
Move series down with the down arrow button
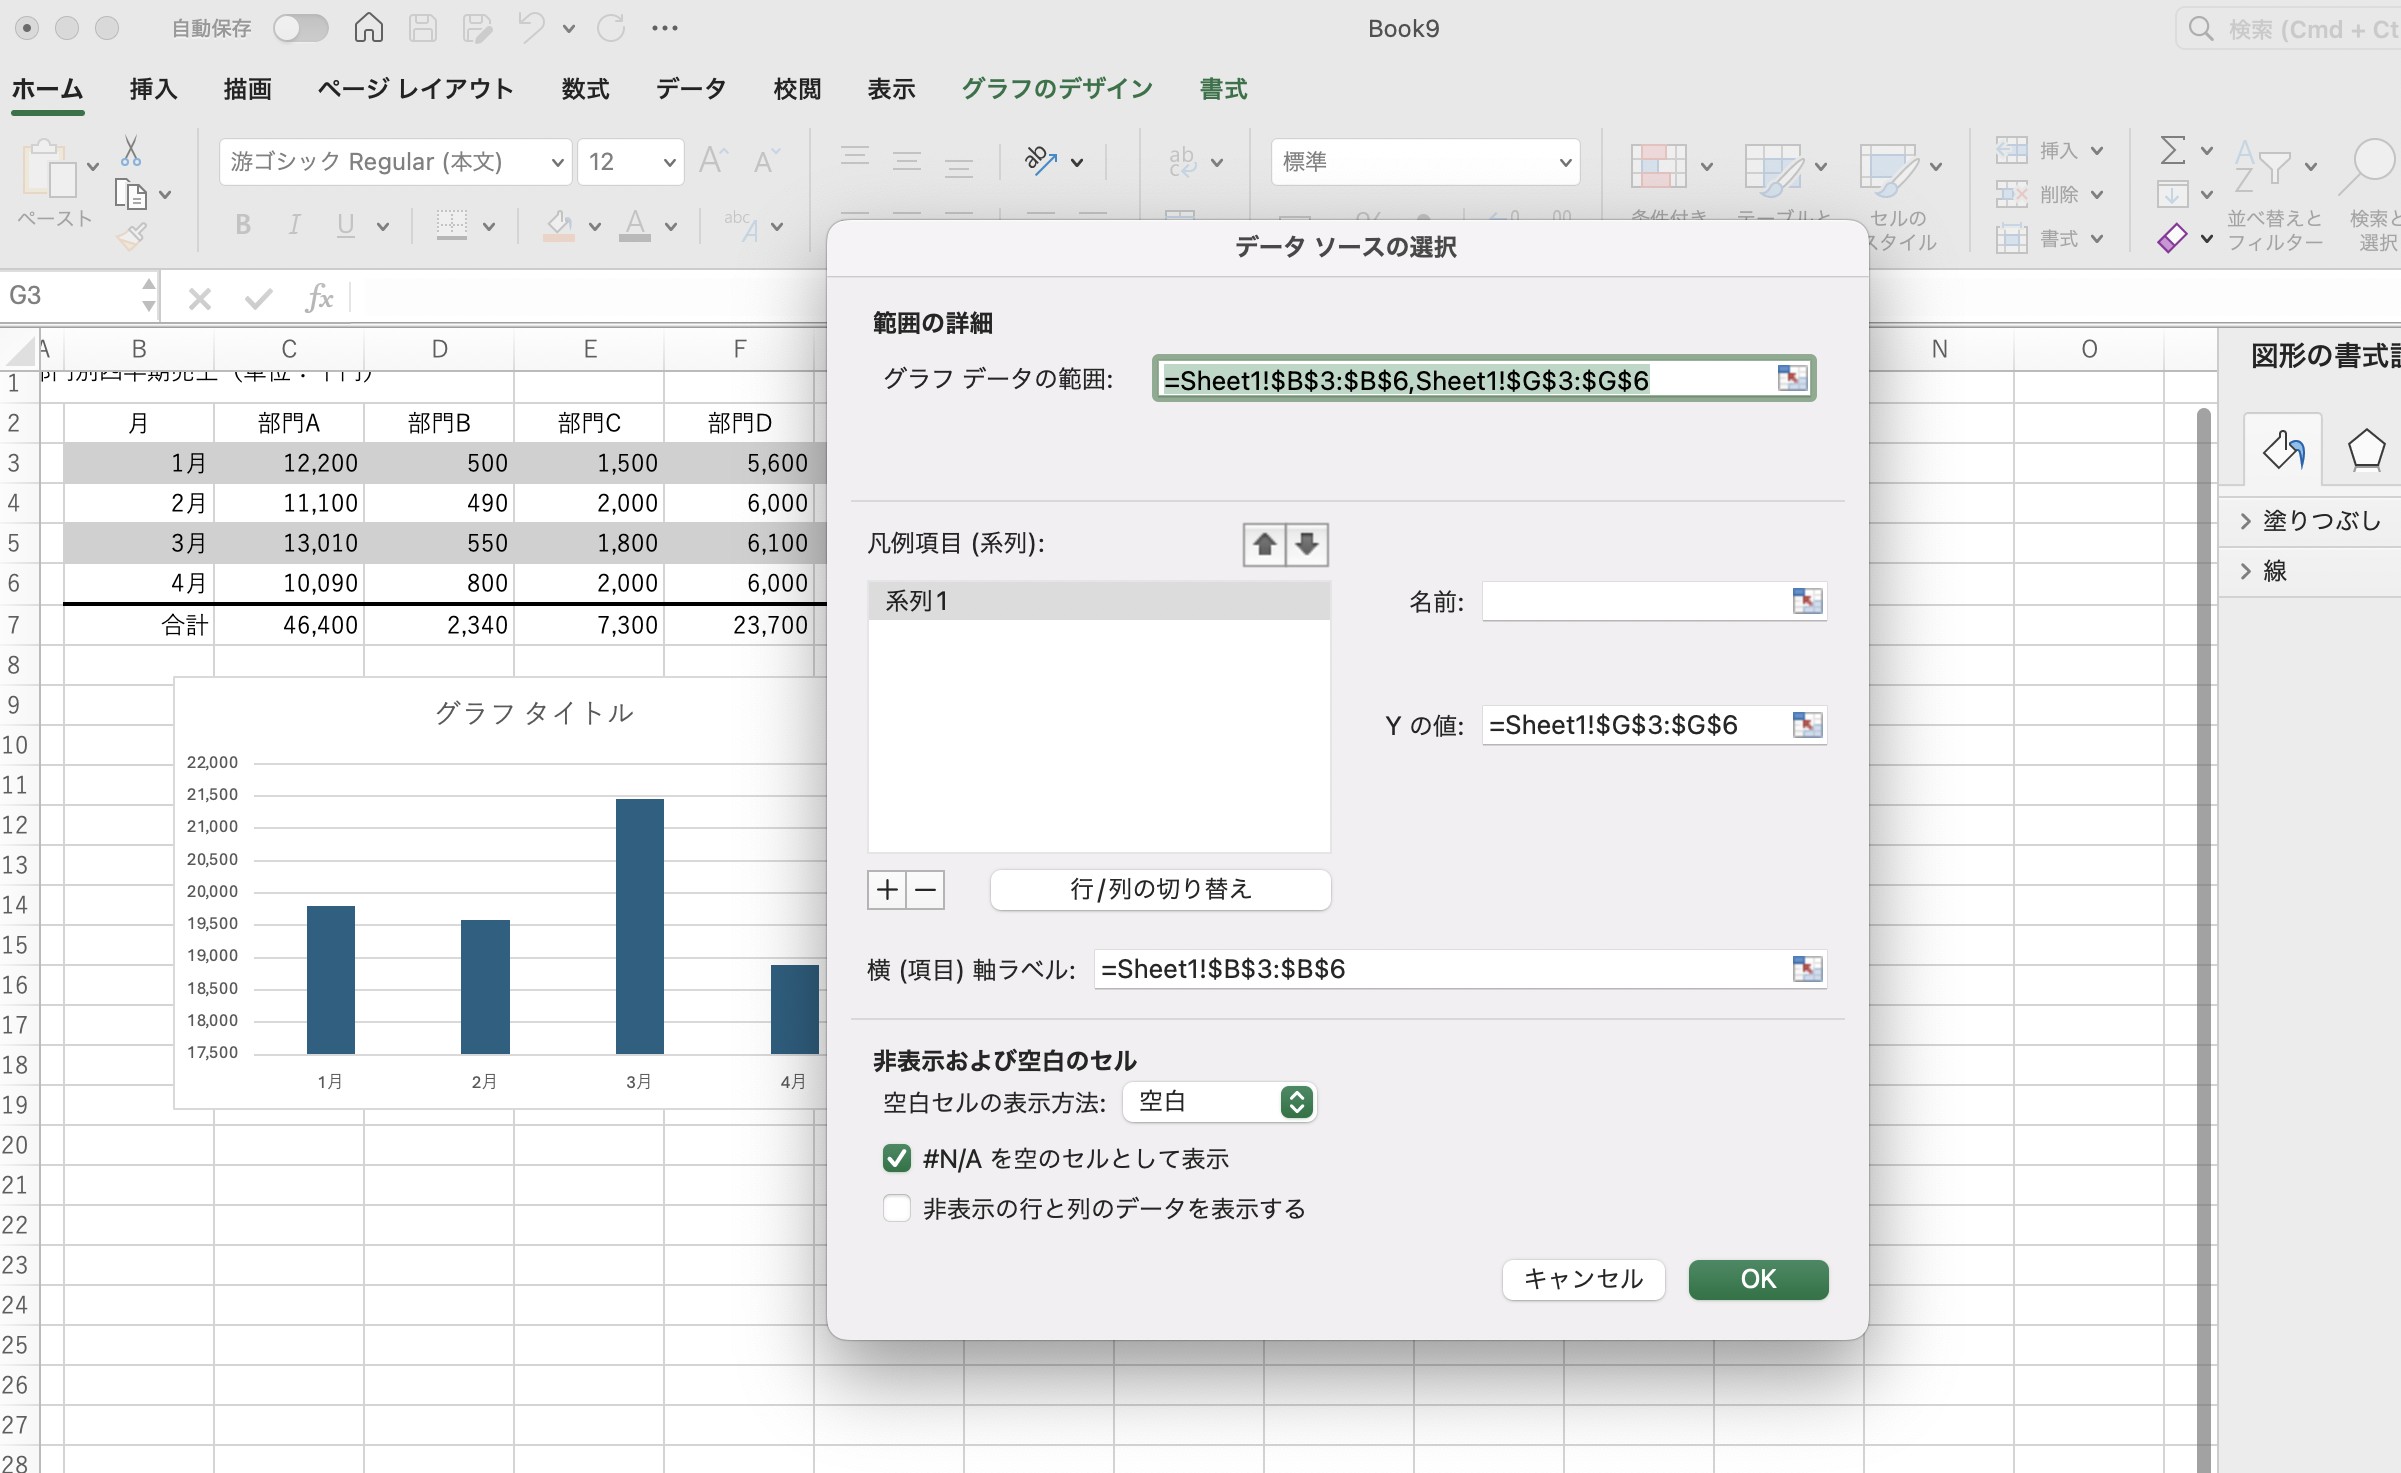coord(1307,544)
